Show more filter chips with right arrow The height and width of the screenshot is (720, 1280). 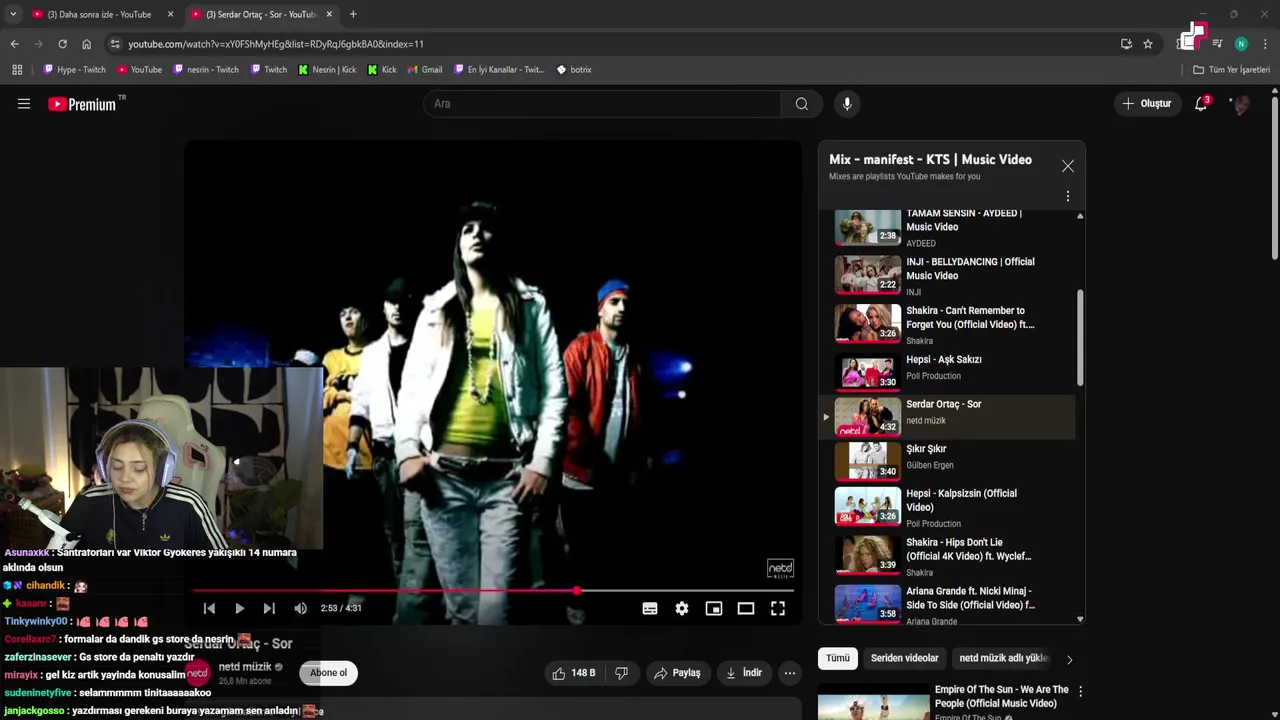tap(1069, 659)
